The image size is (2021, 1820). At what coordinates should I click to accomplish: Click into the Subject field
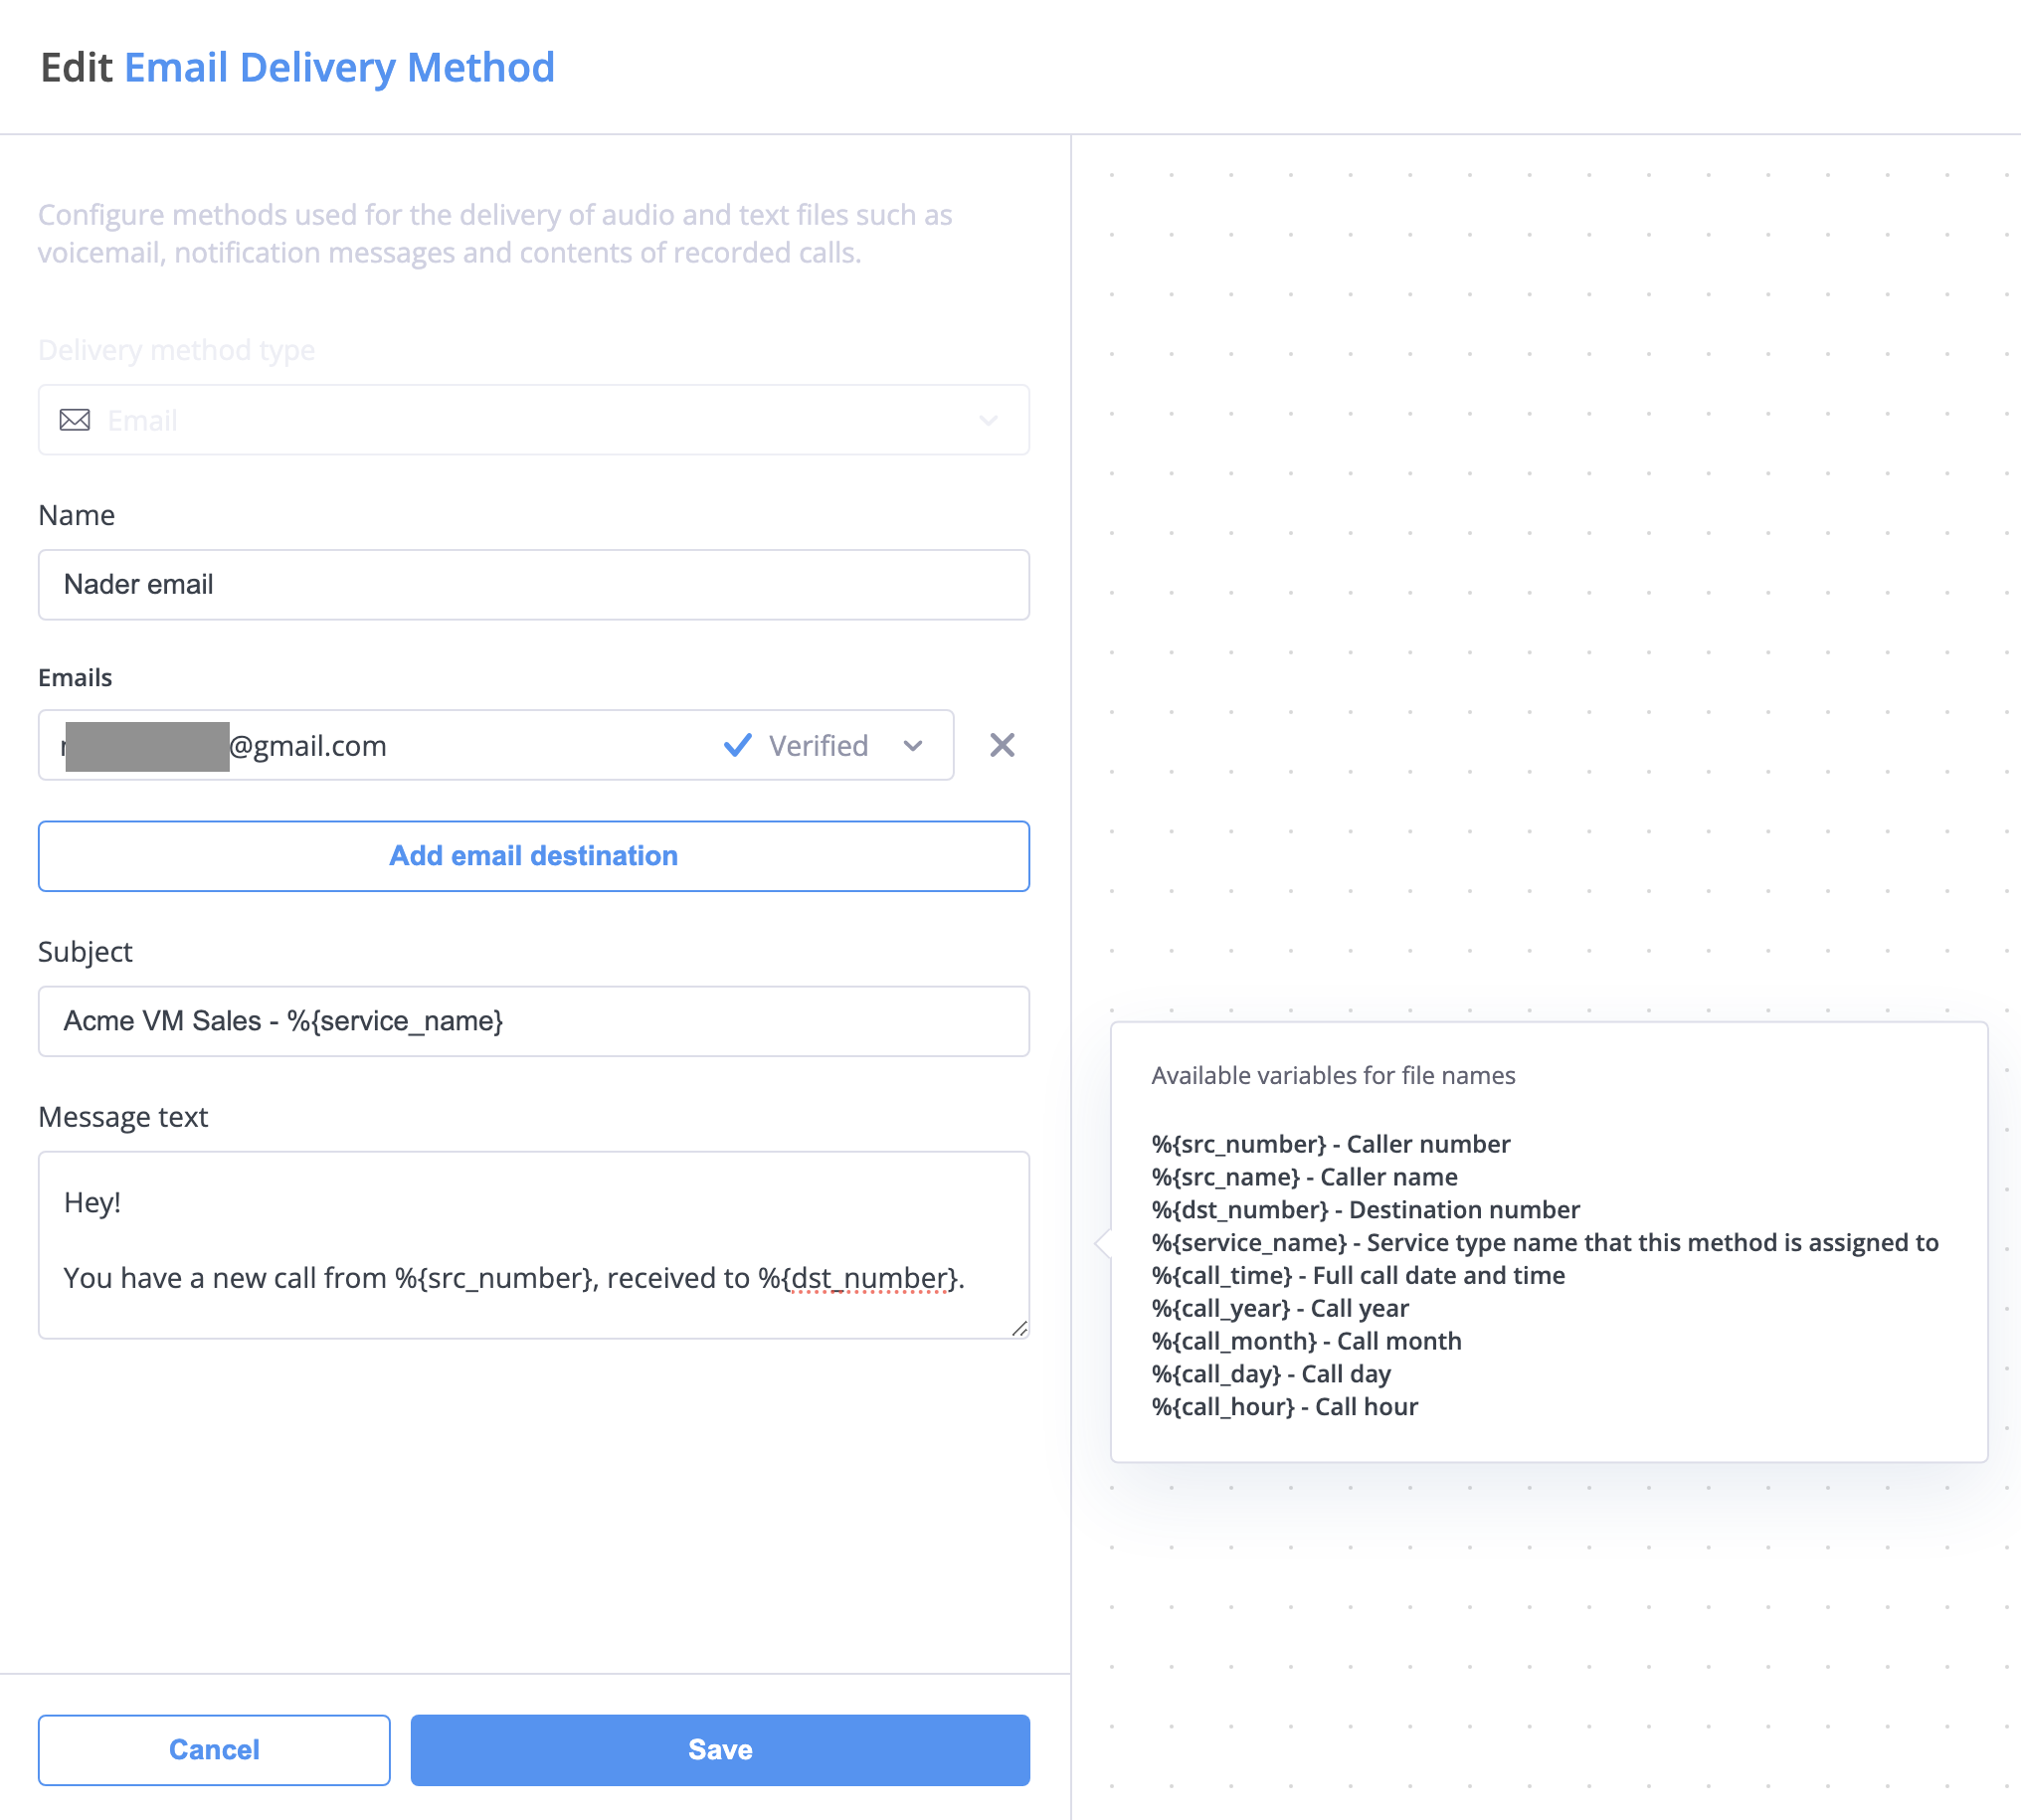click(533, 1021)
